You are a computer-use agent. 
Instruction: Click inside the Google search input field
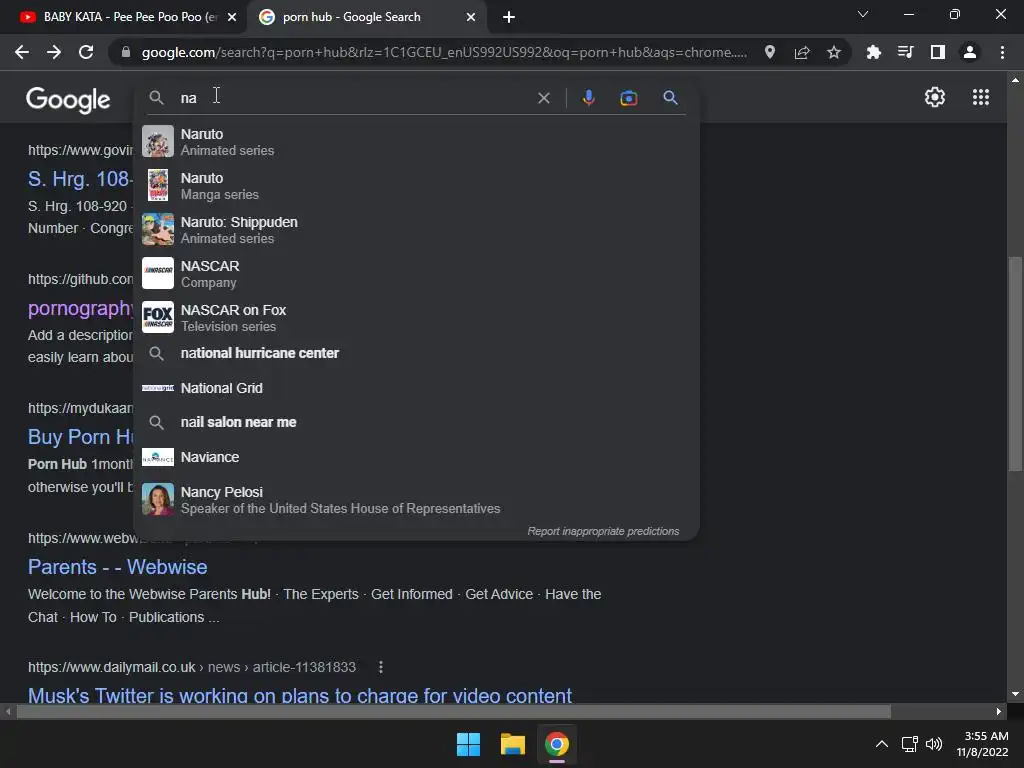353,98
